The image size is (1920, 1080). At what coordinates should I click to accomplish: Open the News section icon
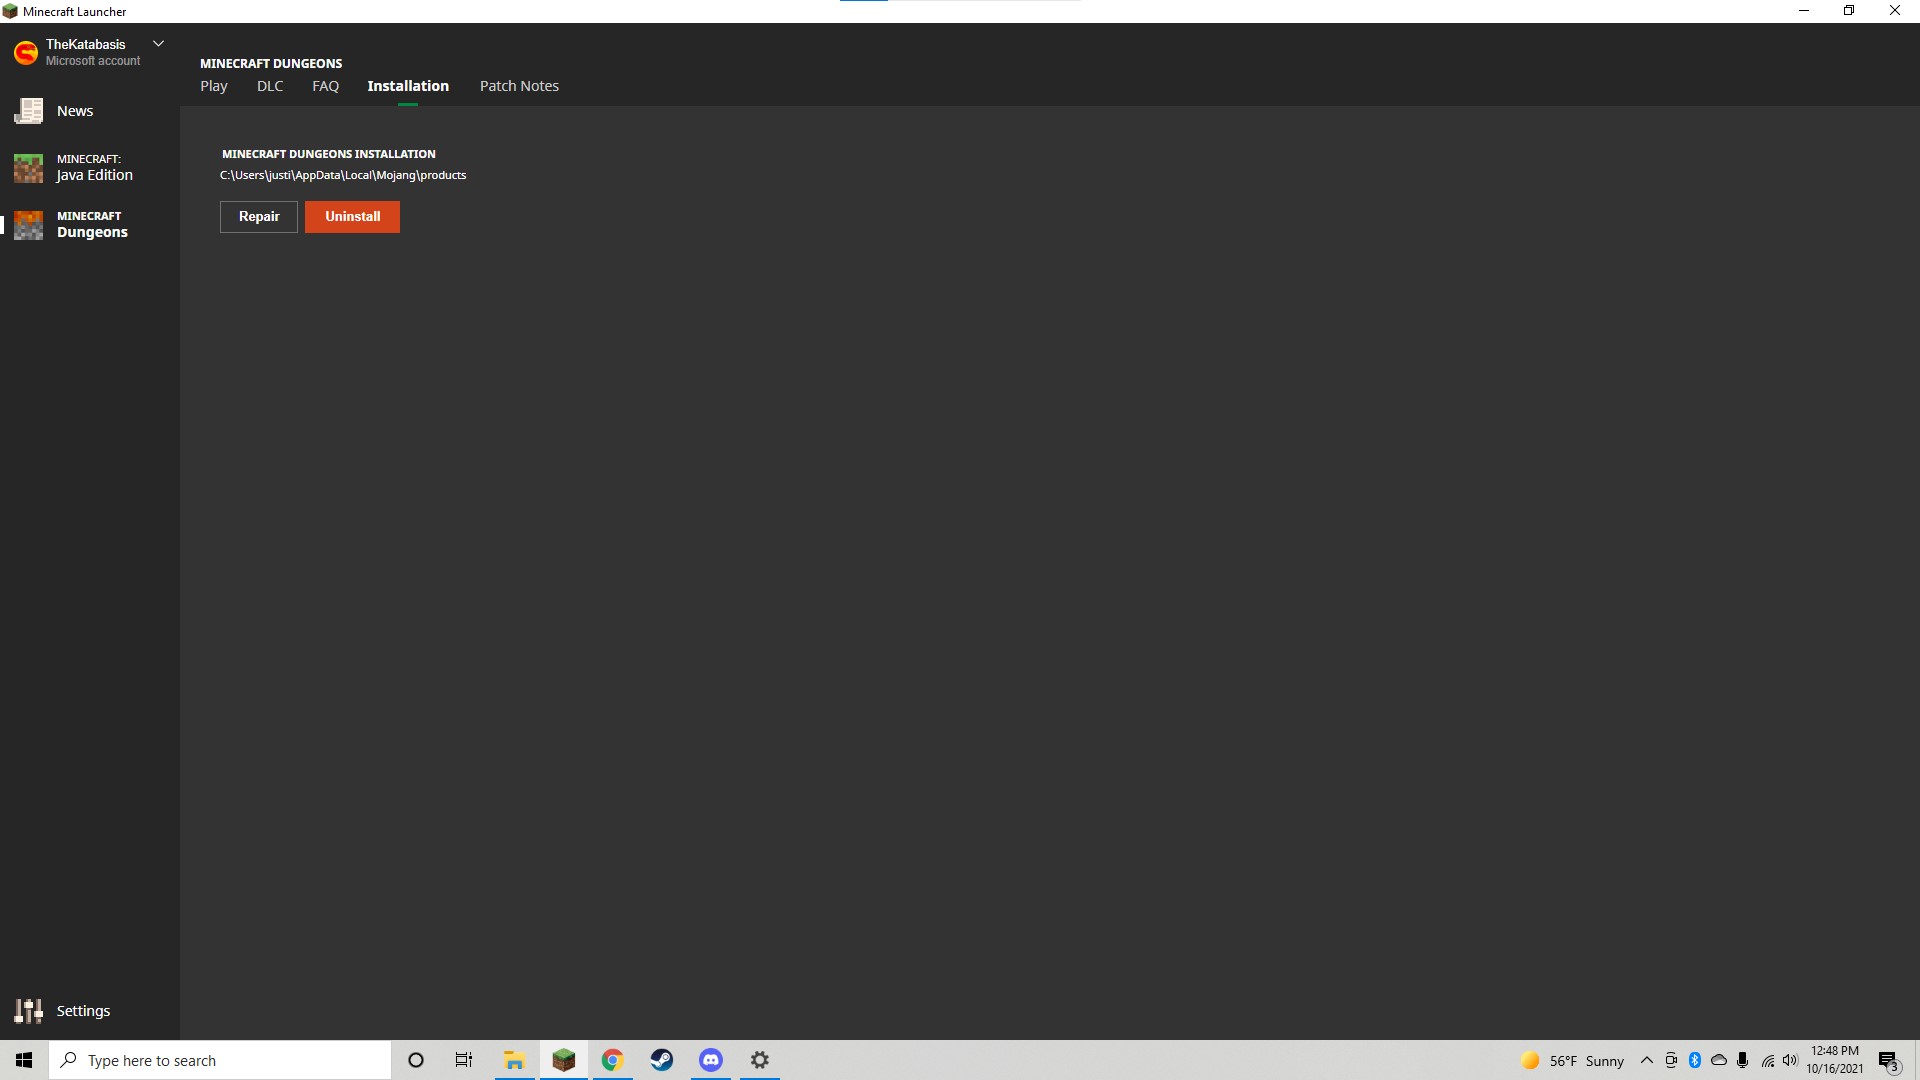(28, 111)
